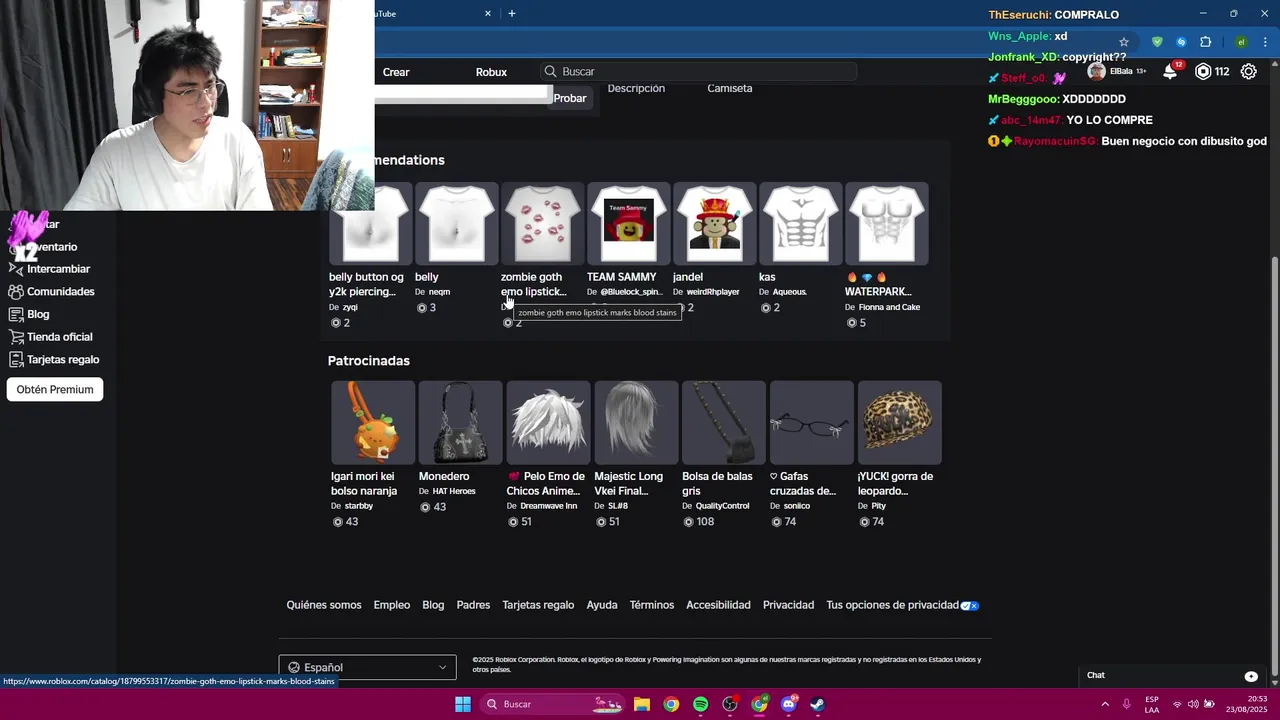Open the ¡YUCK! gorra de leopardo item
This screenshot has width=1280, height=720.
point(899,422)
